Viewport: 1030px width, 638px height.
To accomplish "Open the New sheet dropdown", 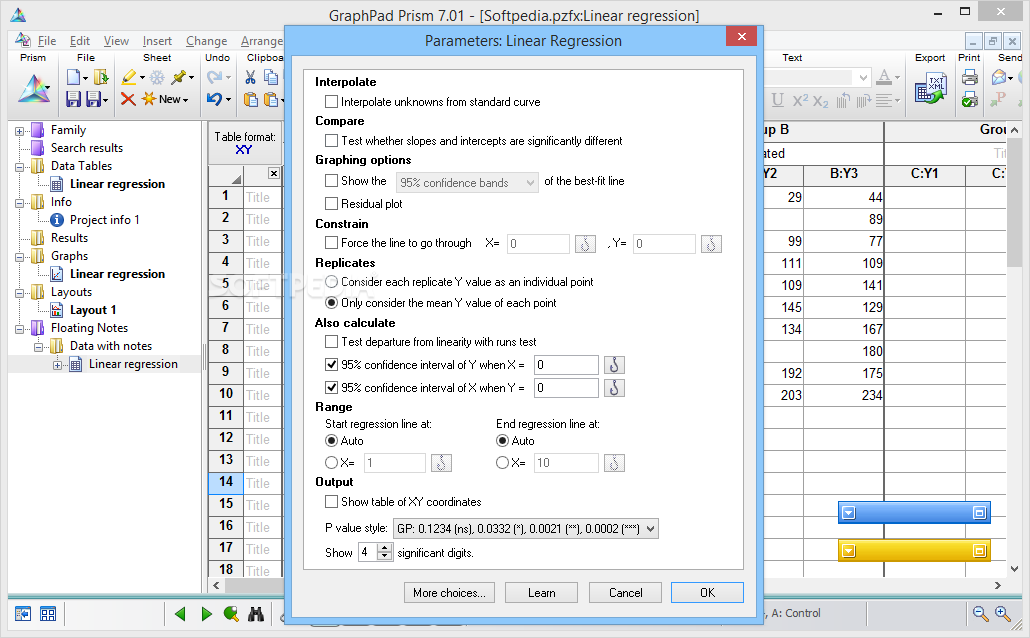I will tap(186, 100).
